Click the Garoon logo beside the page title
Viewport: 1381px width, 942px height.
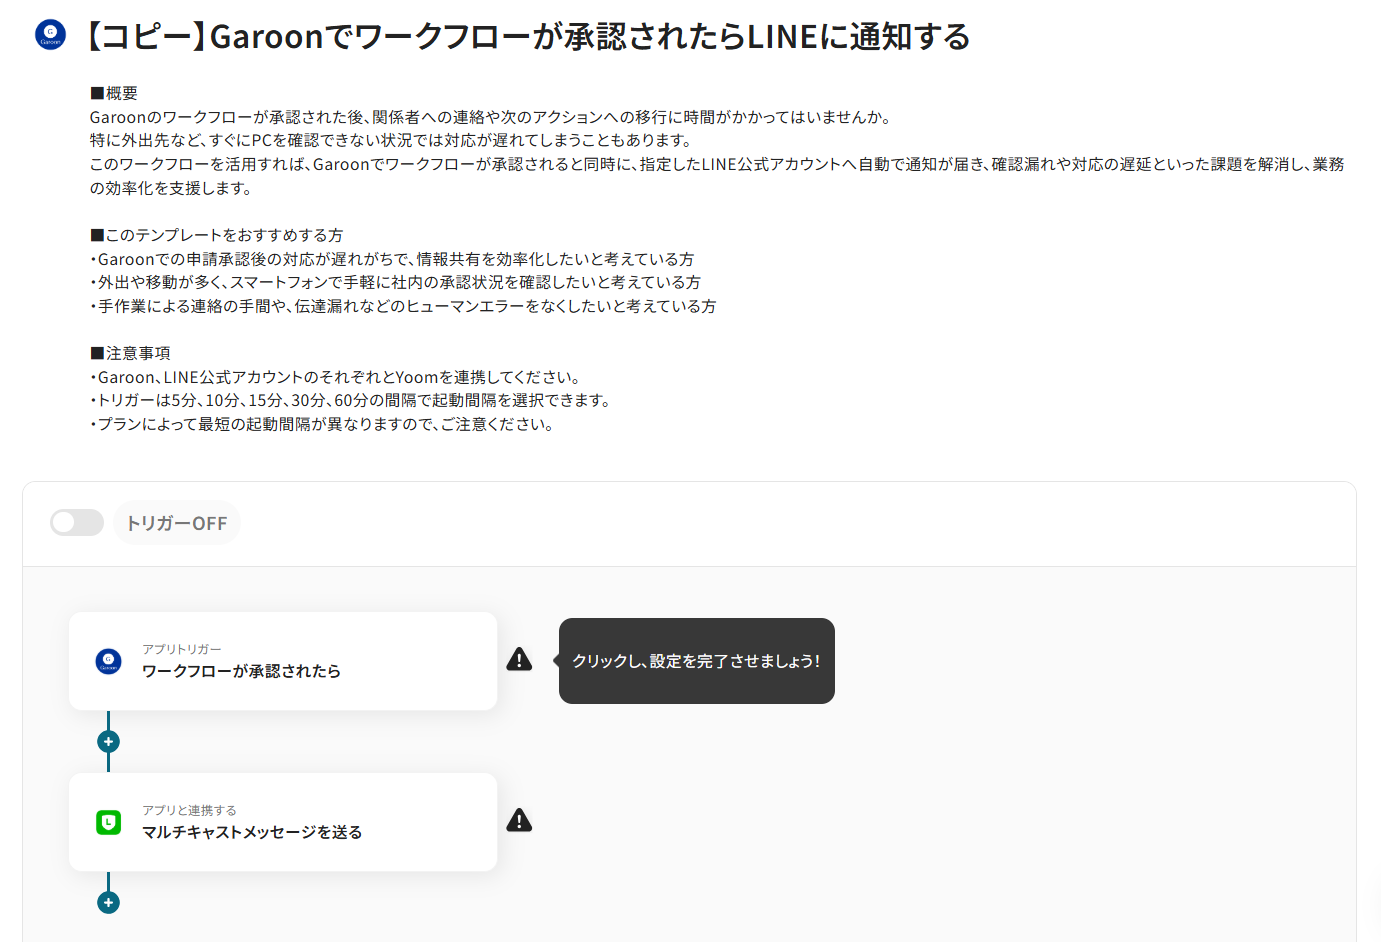[50, 35]
